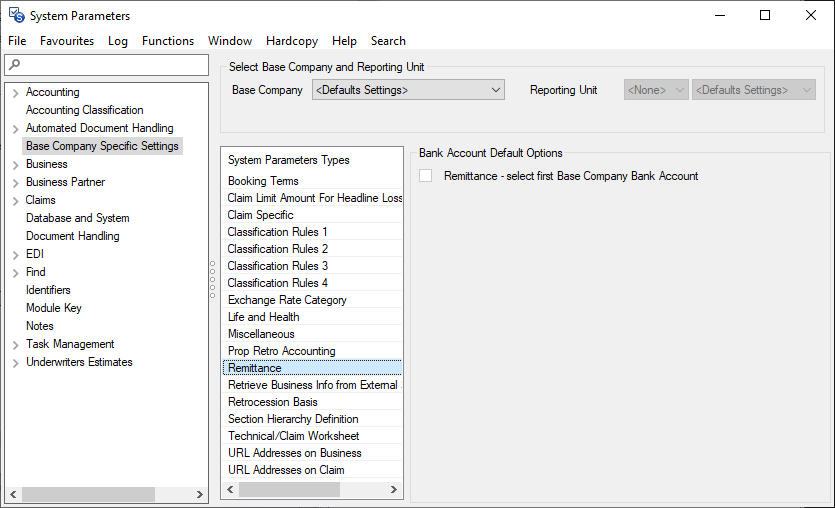Click the panel splitter grip dots
The width and height of the screenshot is (835, 508).
(x=212, y=280)
